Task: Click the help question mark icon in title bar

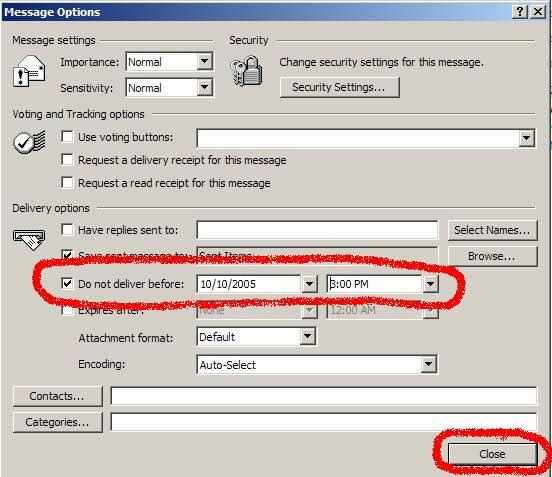Action: coord(520,12)
